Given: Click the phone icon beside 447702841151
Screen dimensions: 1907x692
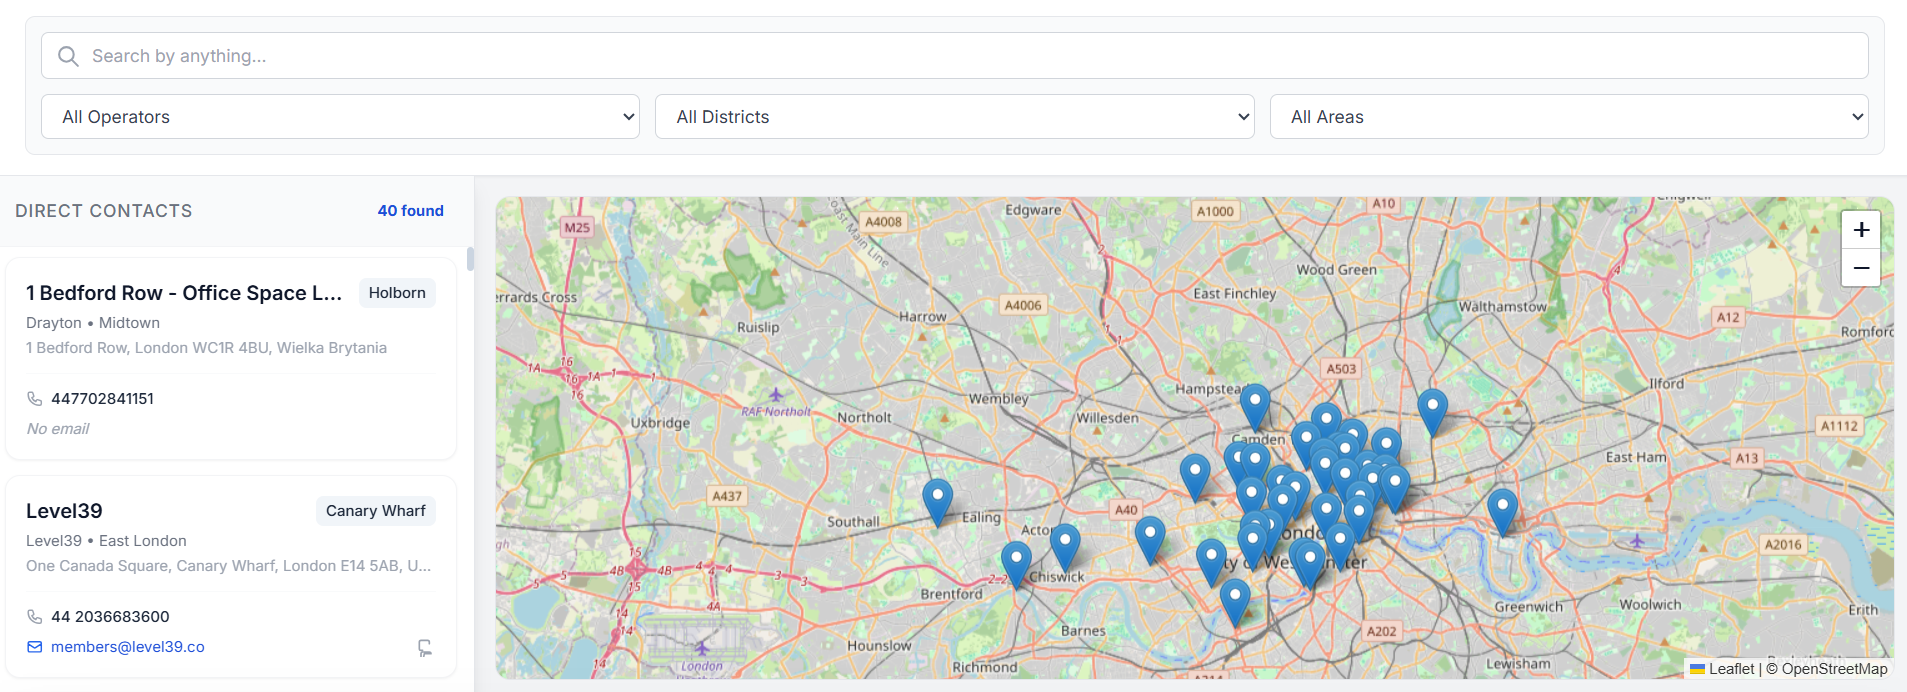Looking at the screenshot, I should (35, 399).
